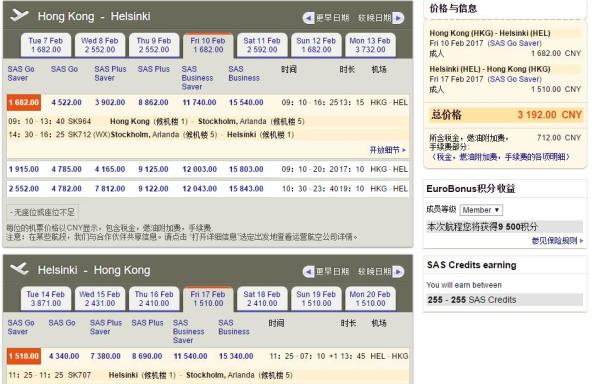Choose the 11 540.00 return Business Saver fare
Image resolution: width=600 pixels, height=384 pixels.
point(191,356)
